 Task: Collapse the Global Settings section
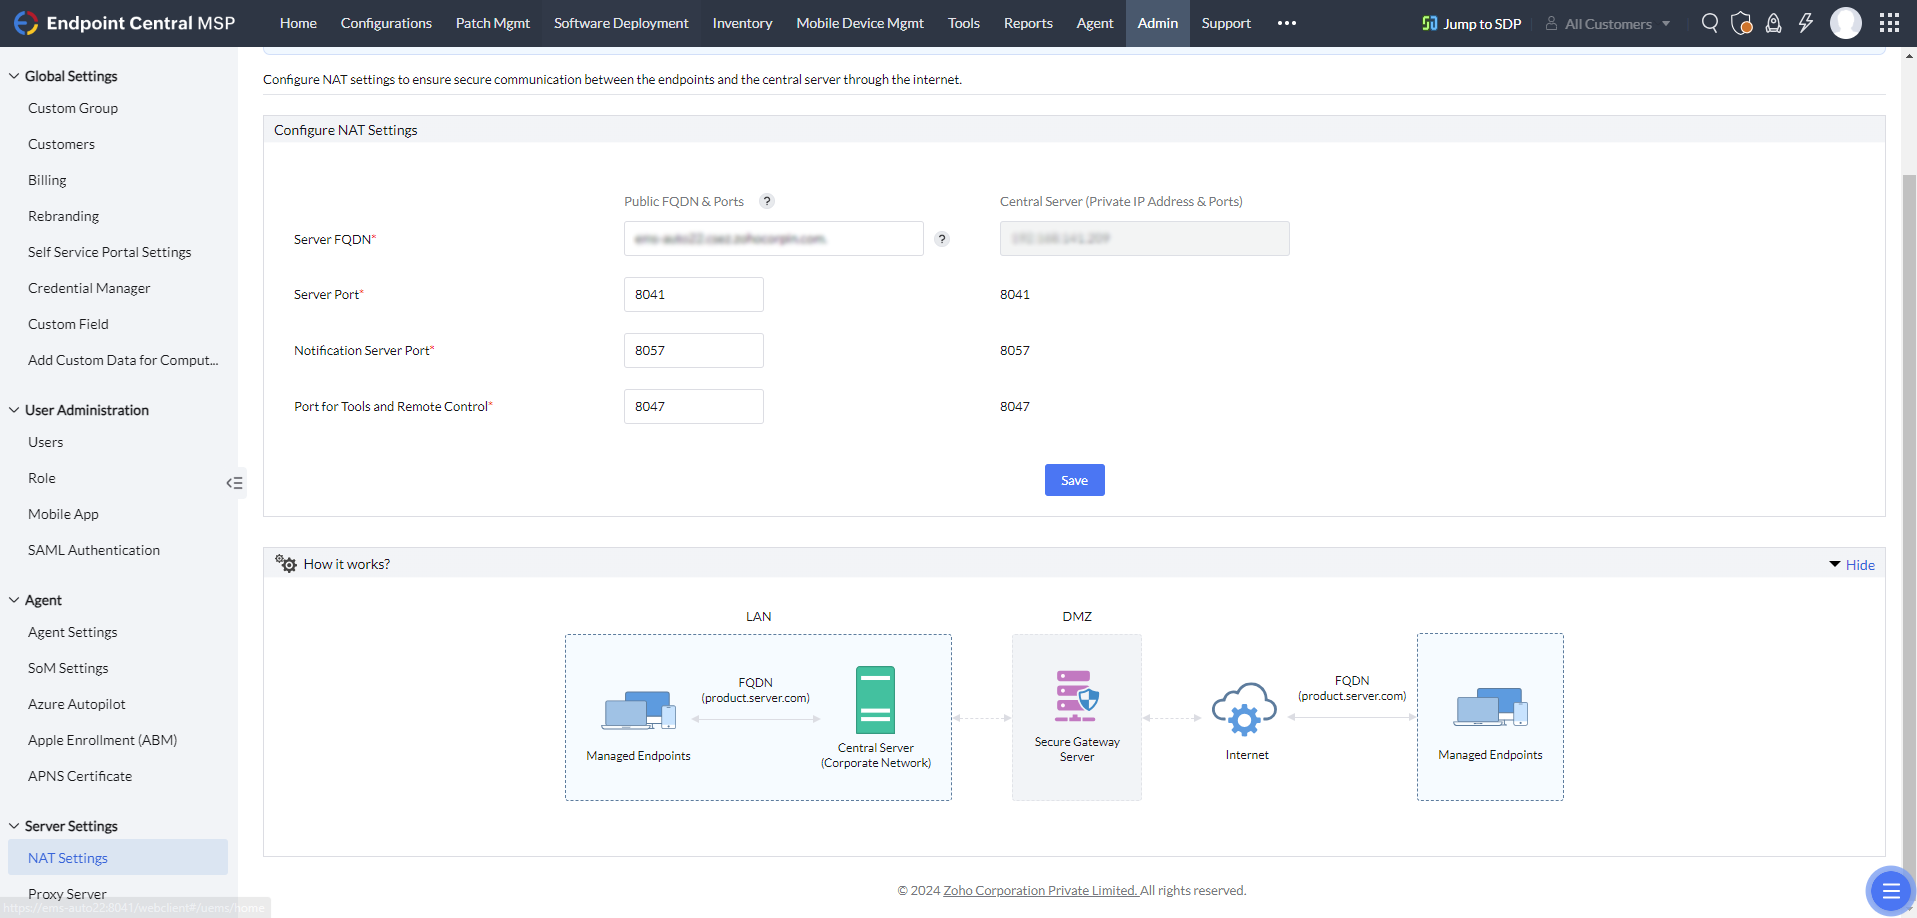point(14,76)
